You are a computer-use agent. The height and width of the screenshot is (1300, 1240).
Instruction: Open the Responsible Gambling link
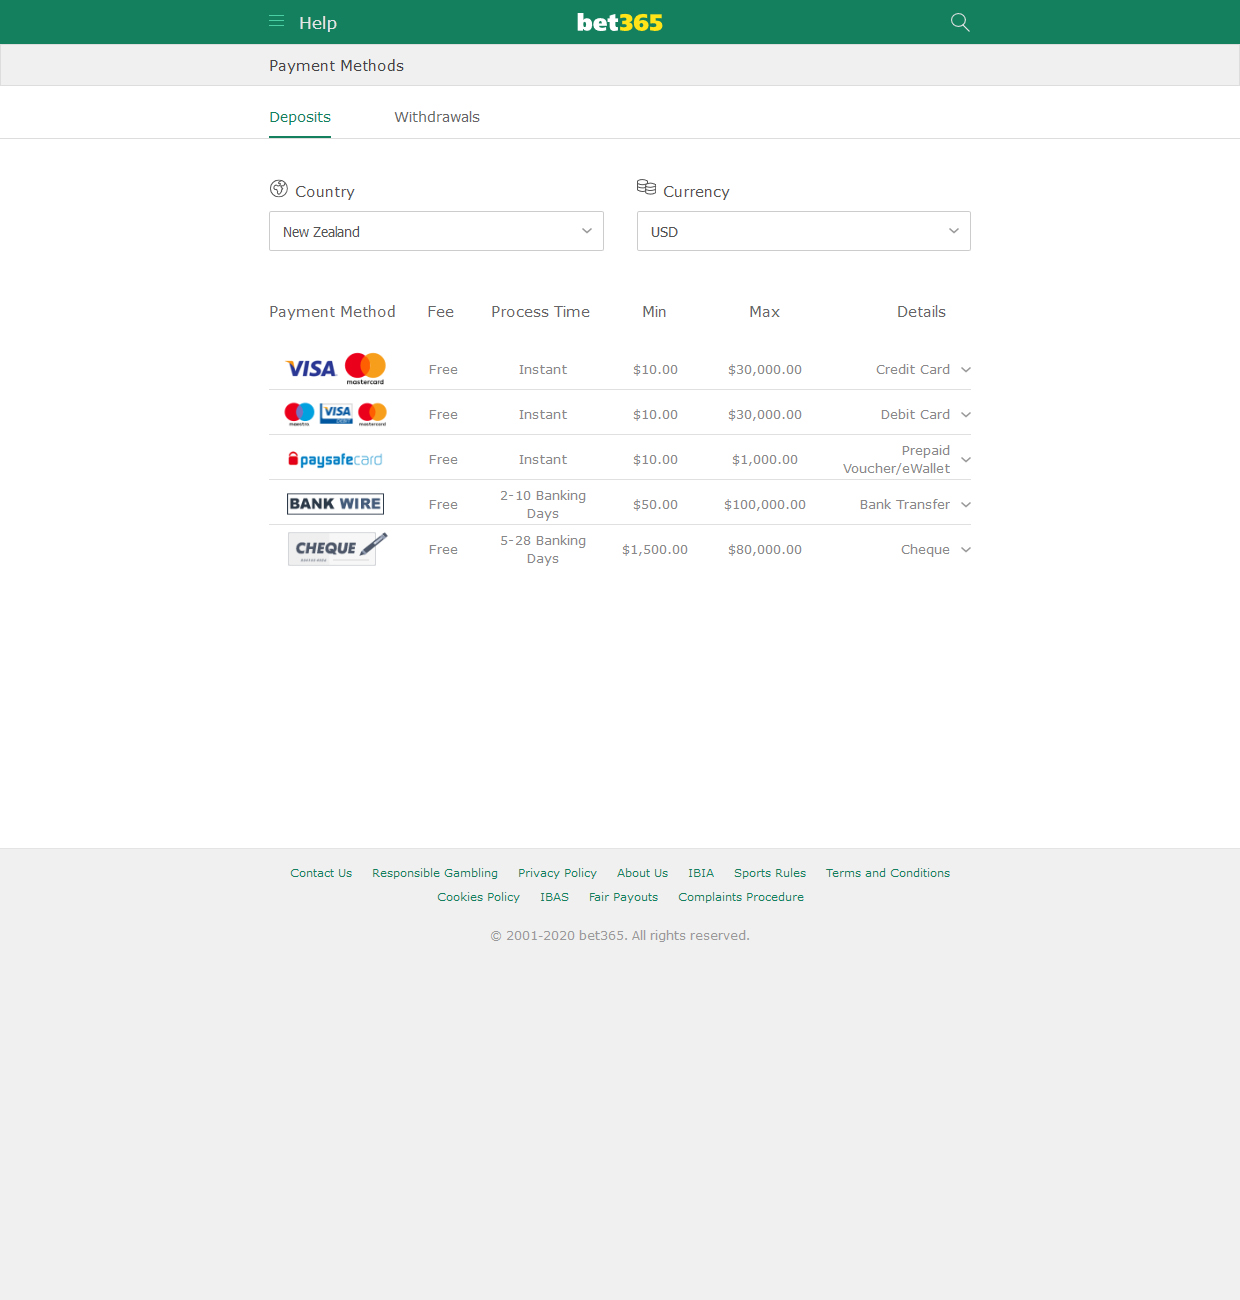point(435,873)
